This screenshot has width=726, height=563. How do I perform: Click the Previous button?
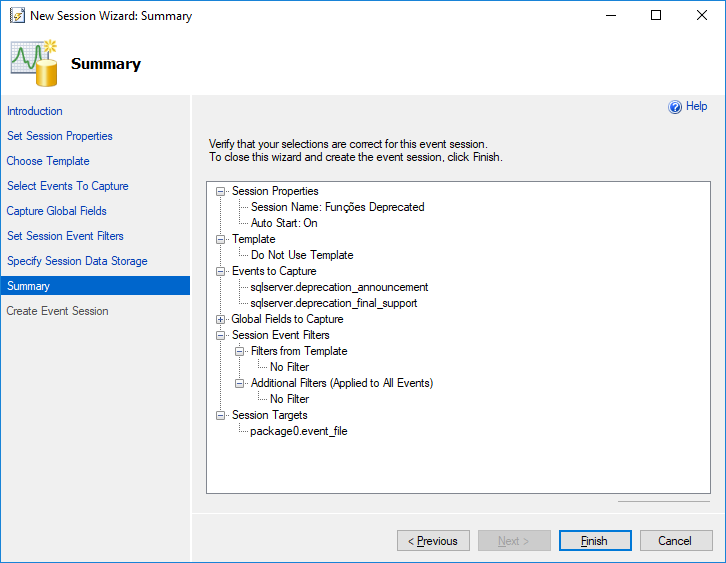pos(433,541)
